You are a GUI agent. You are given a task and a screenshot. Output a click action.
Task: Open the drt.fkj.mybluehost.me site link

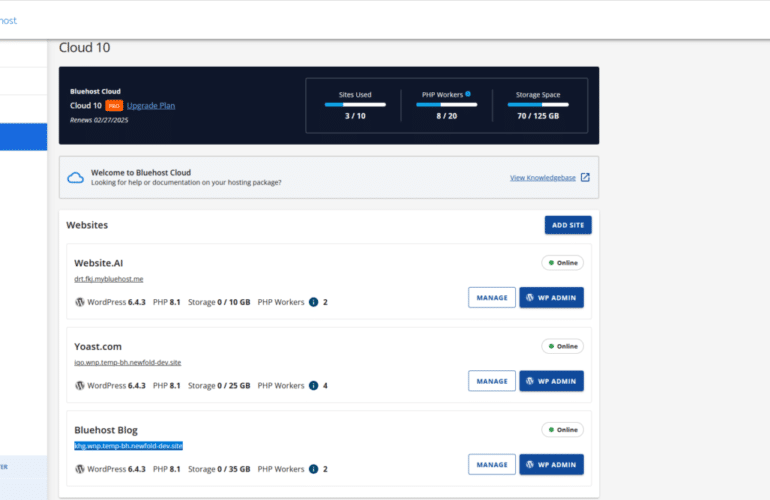[109, 279]
